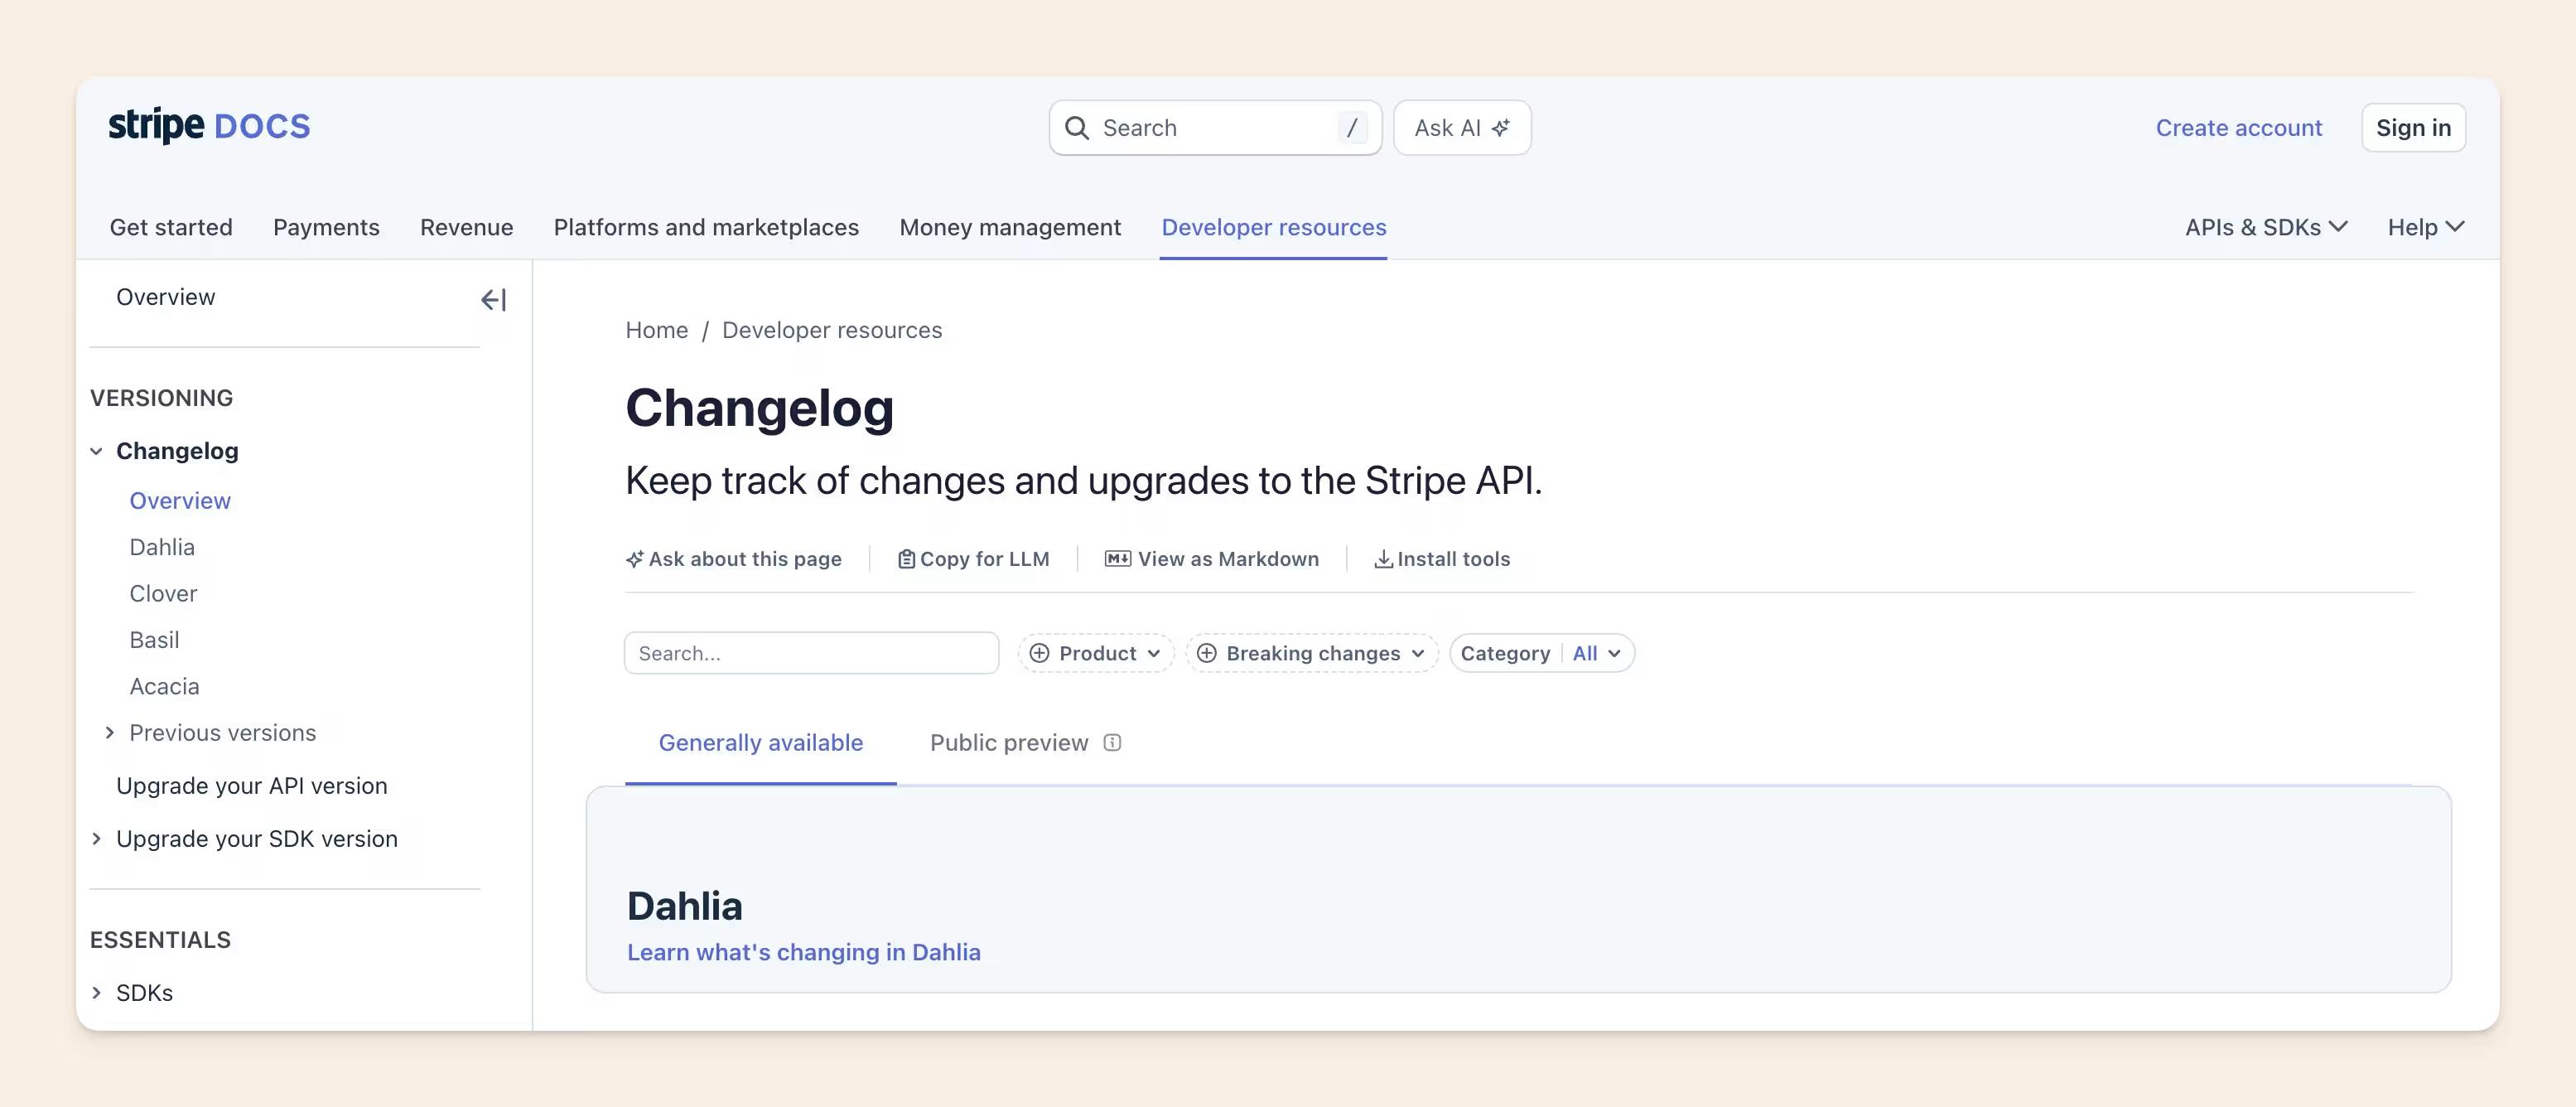Click Copy for LLM
2576x1107 pixels.
pos(974,559)
